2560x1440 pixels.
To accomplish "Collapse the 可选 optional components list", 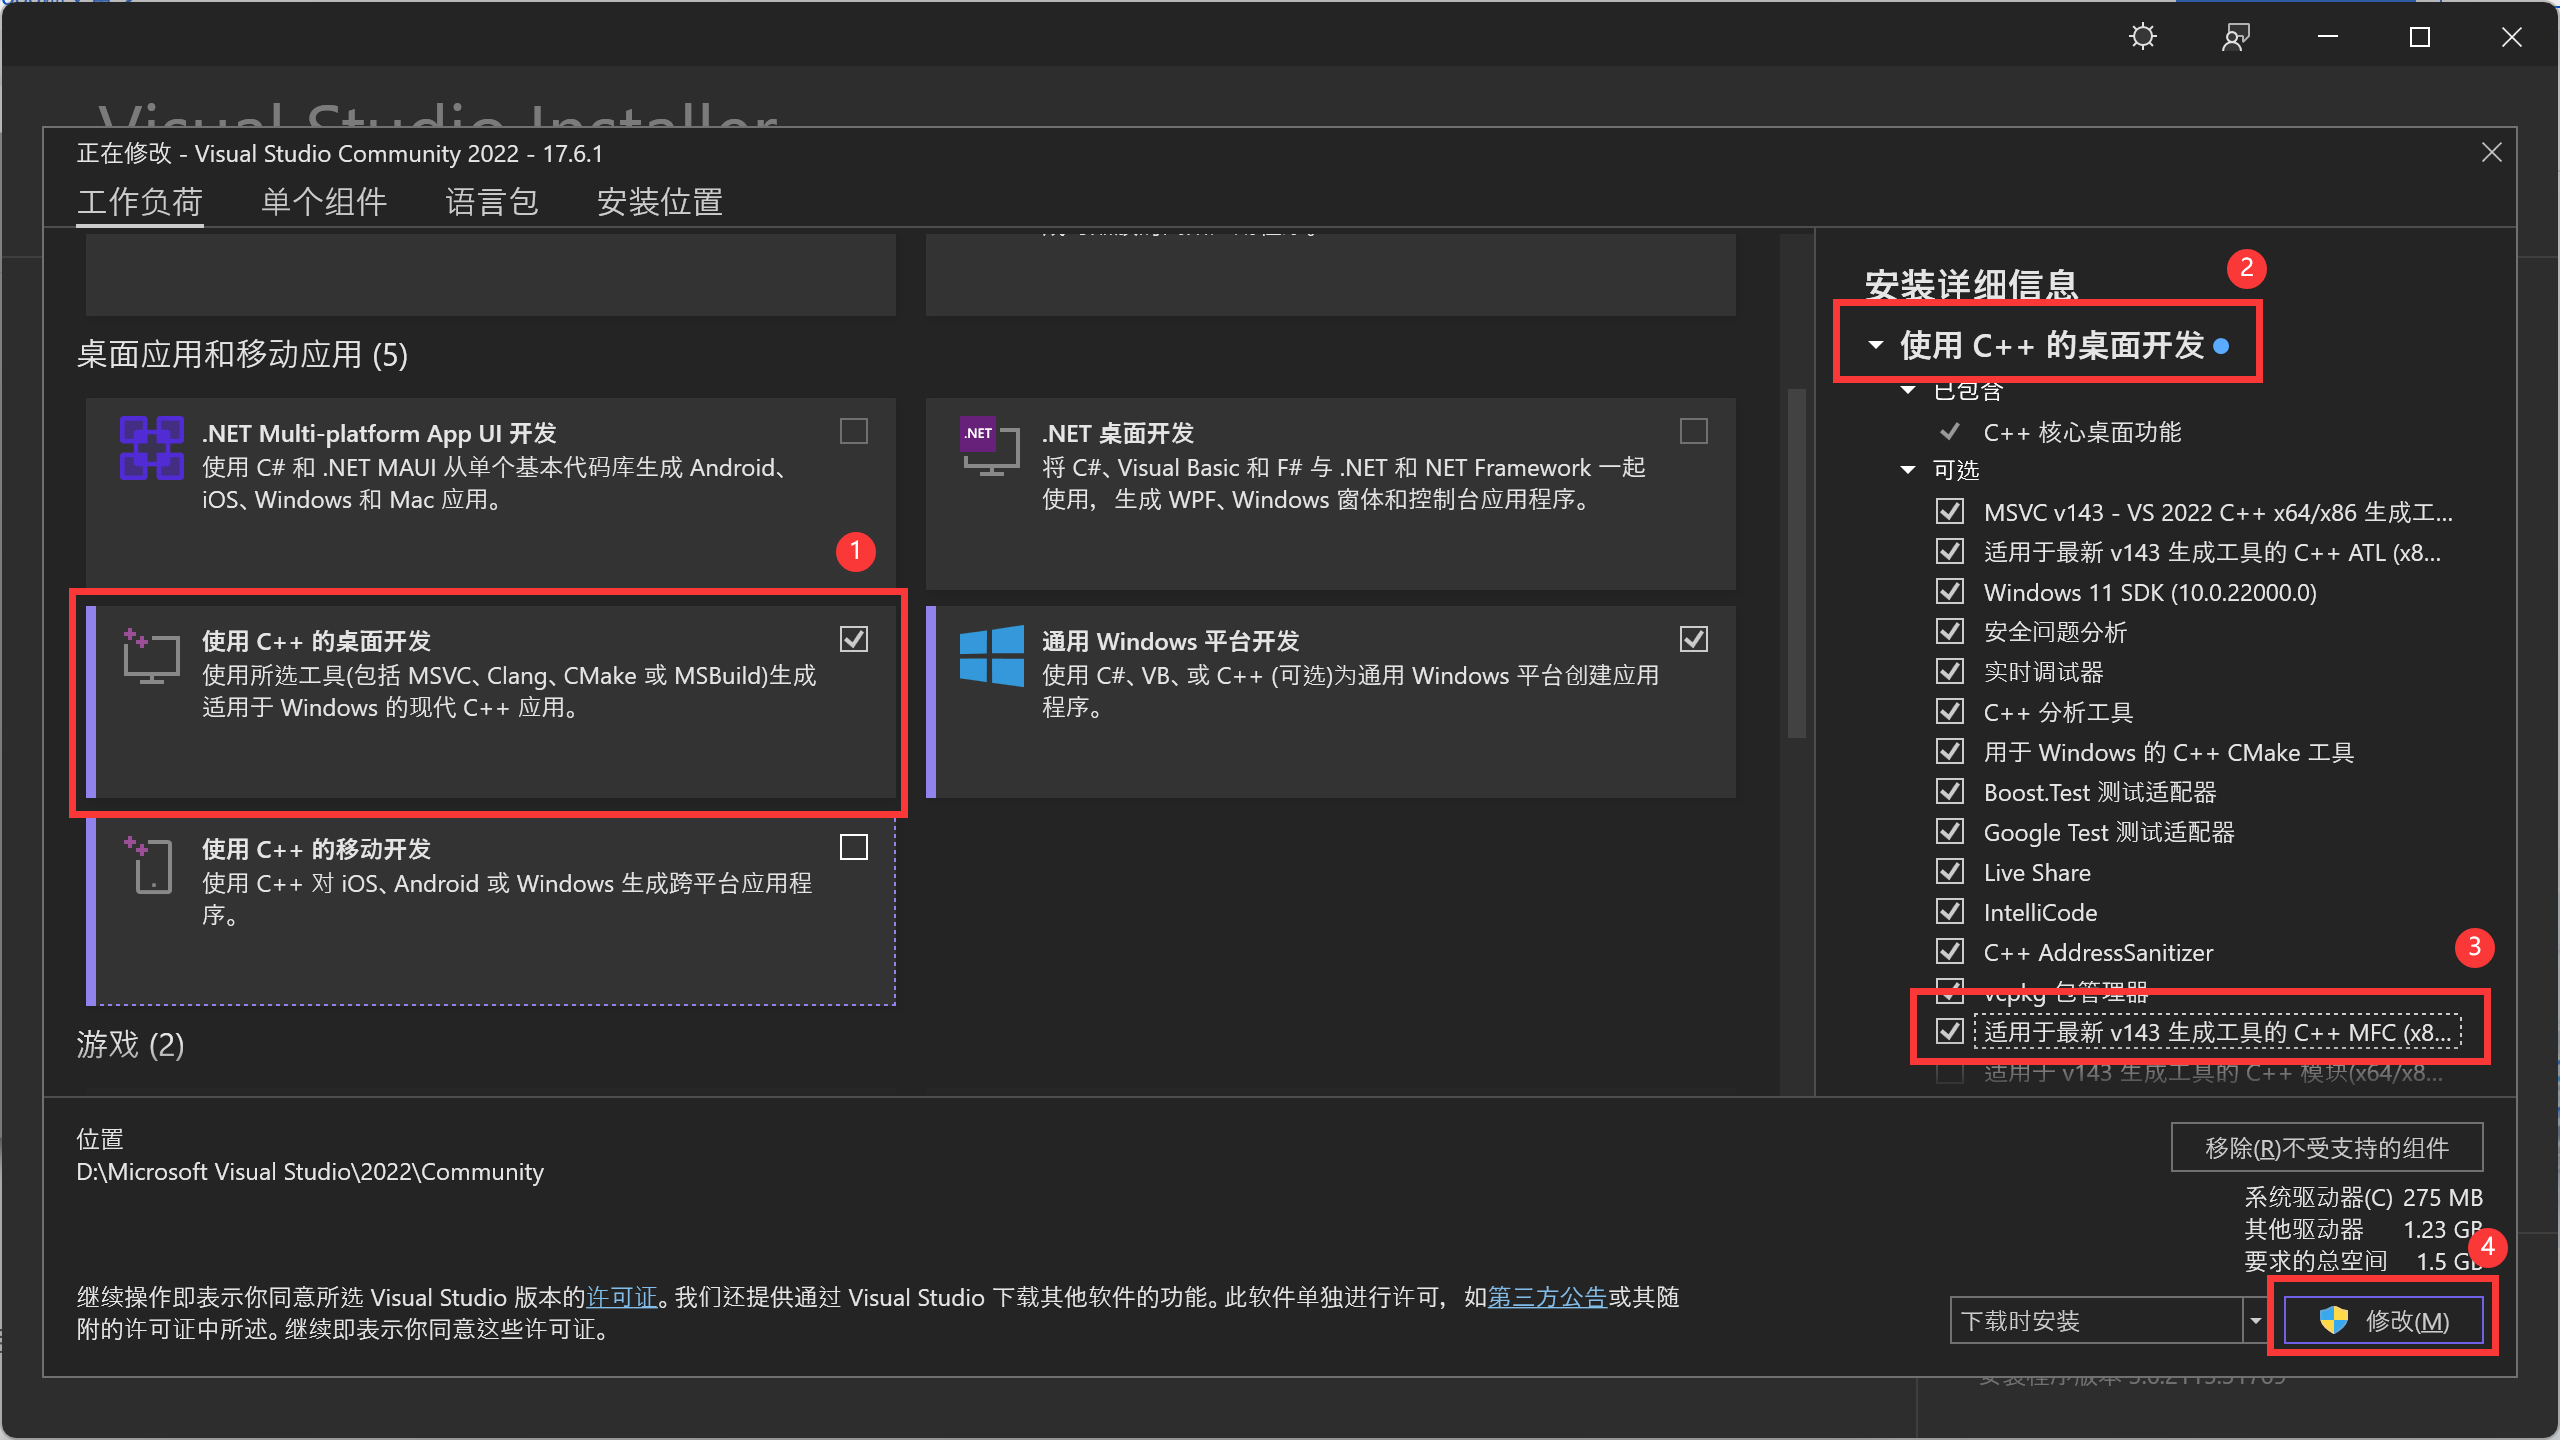I will click(1908, 470).
